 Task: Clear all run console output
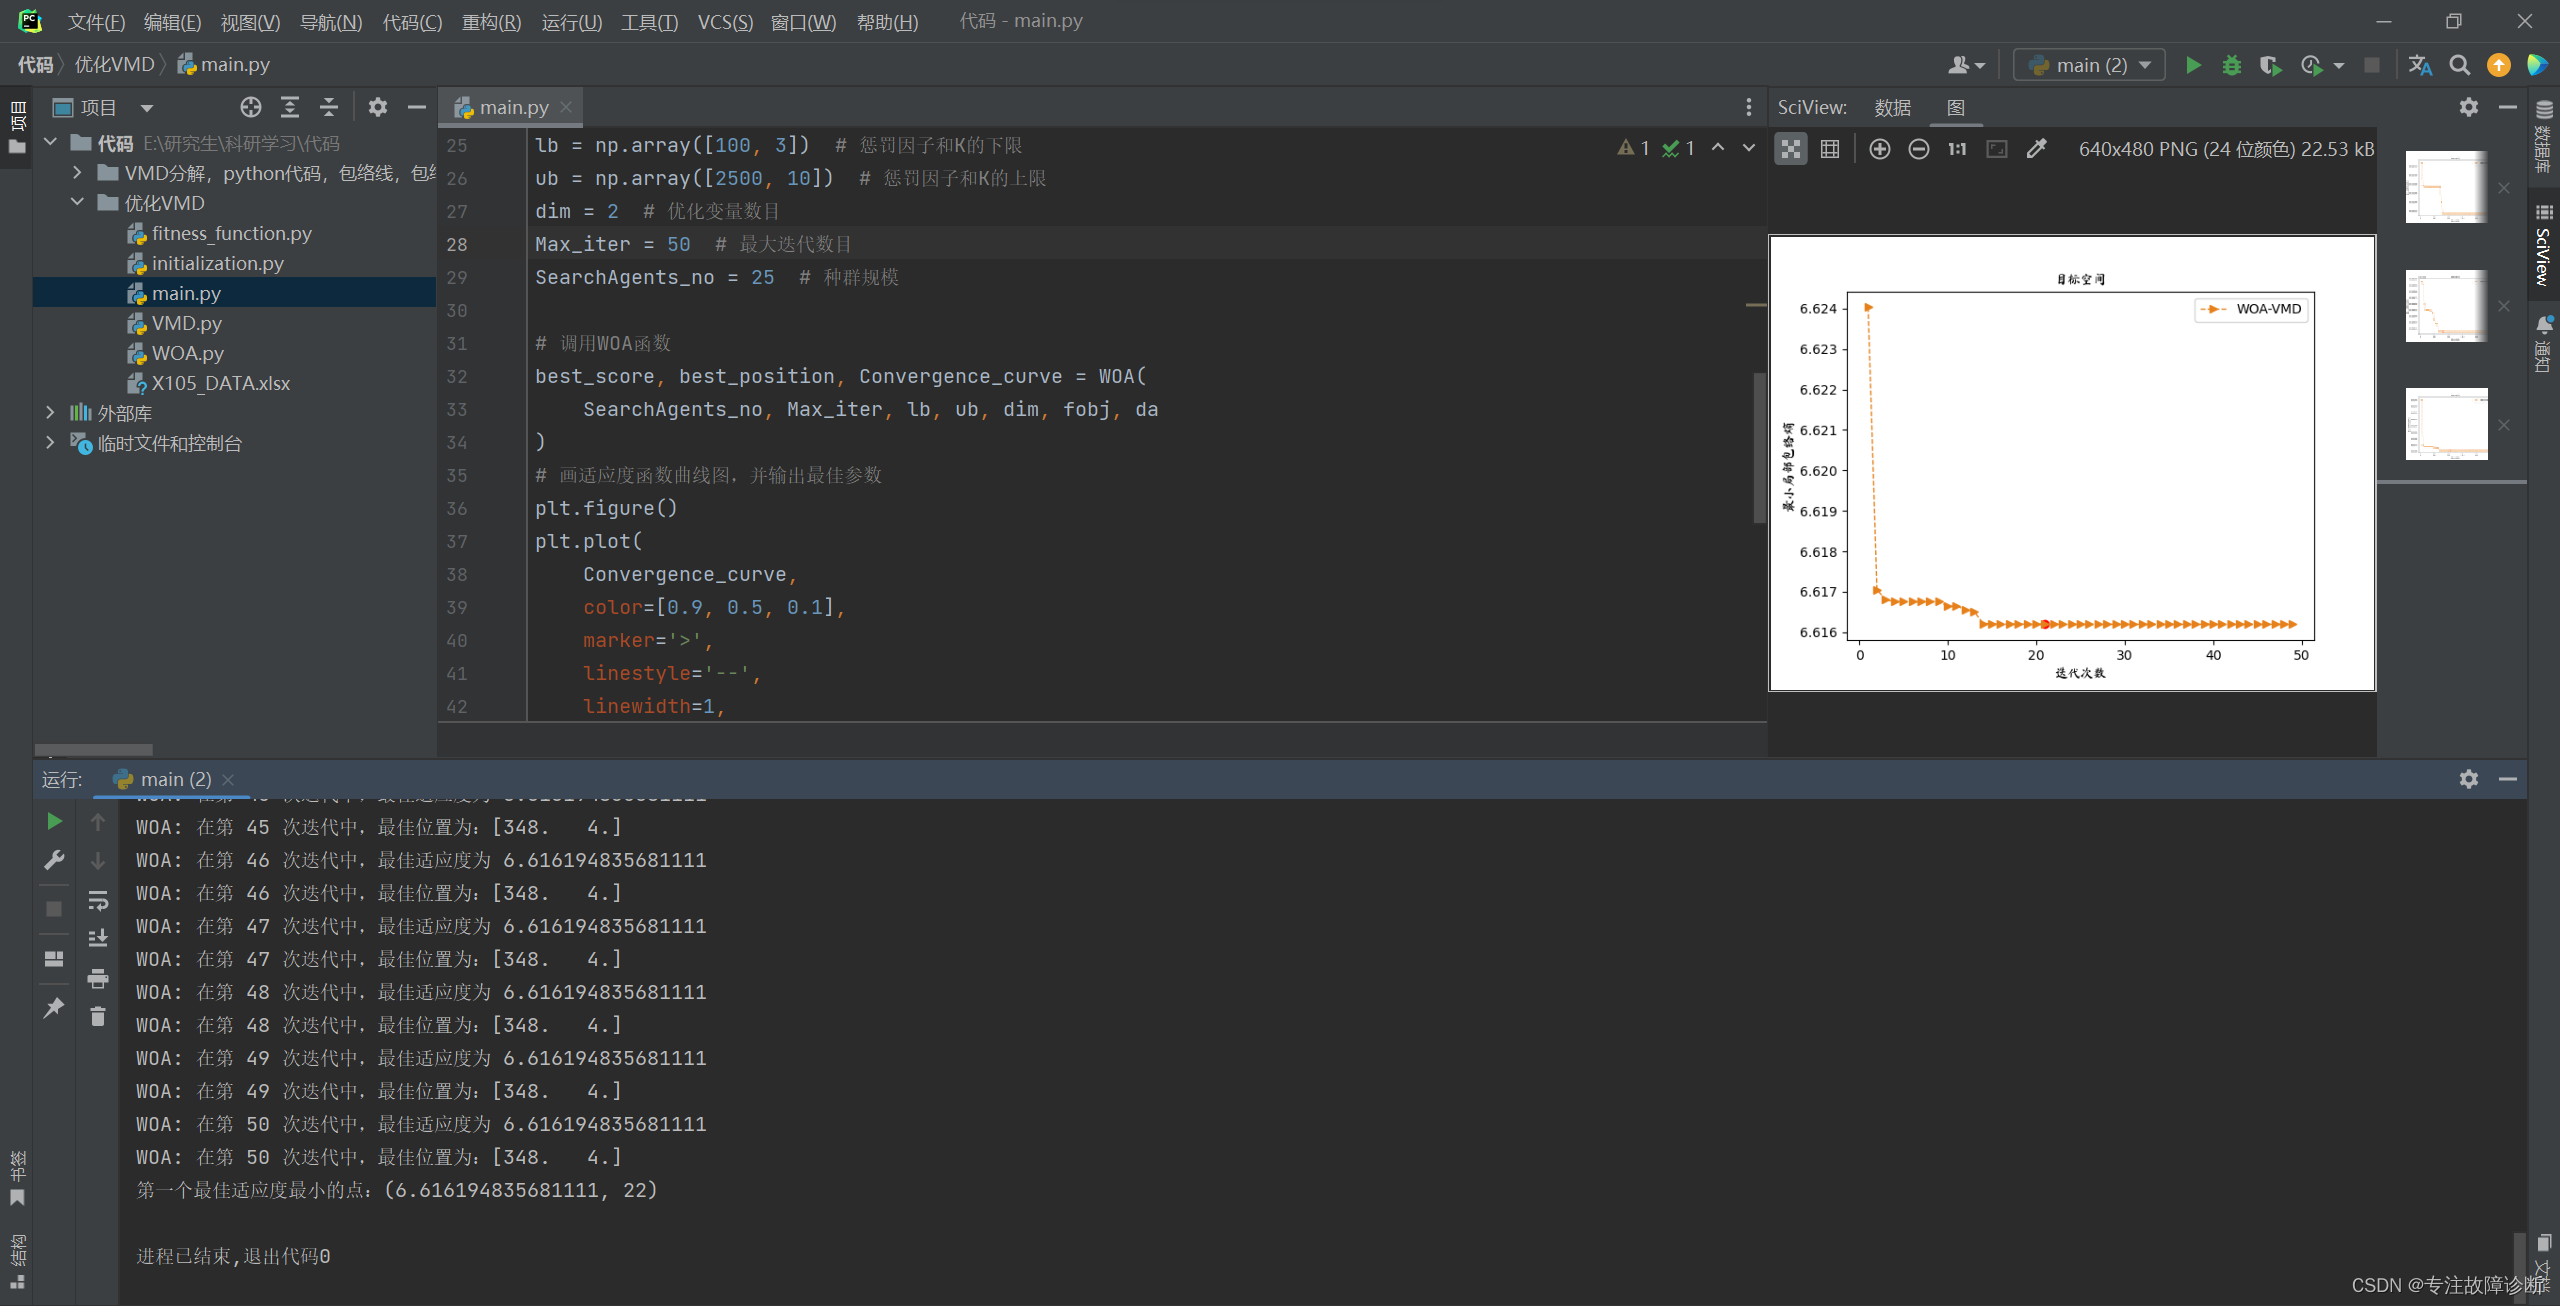pyautogui.click(x=98, y=1017)
